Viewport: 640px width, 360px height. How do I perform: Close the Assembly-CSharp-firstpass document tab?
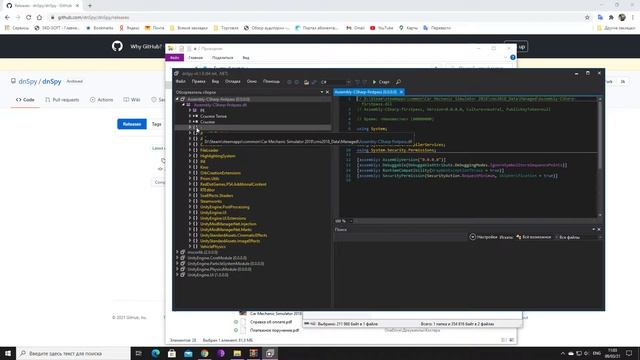tap(401, 92)
